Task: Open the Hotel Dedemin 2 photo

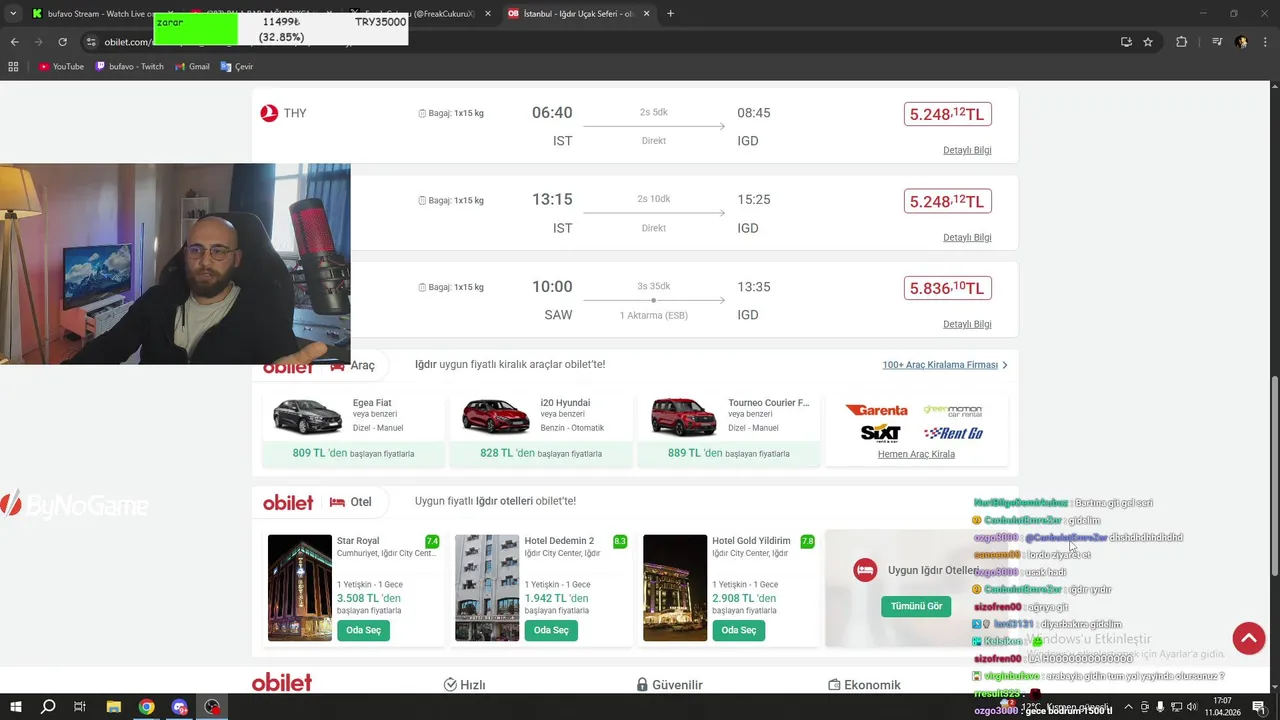Action: 487,588
